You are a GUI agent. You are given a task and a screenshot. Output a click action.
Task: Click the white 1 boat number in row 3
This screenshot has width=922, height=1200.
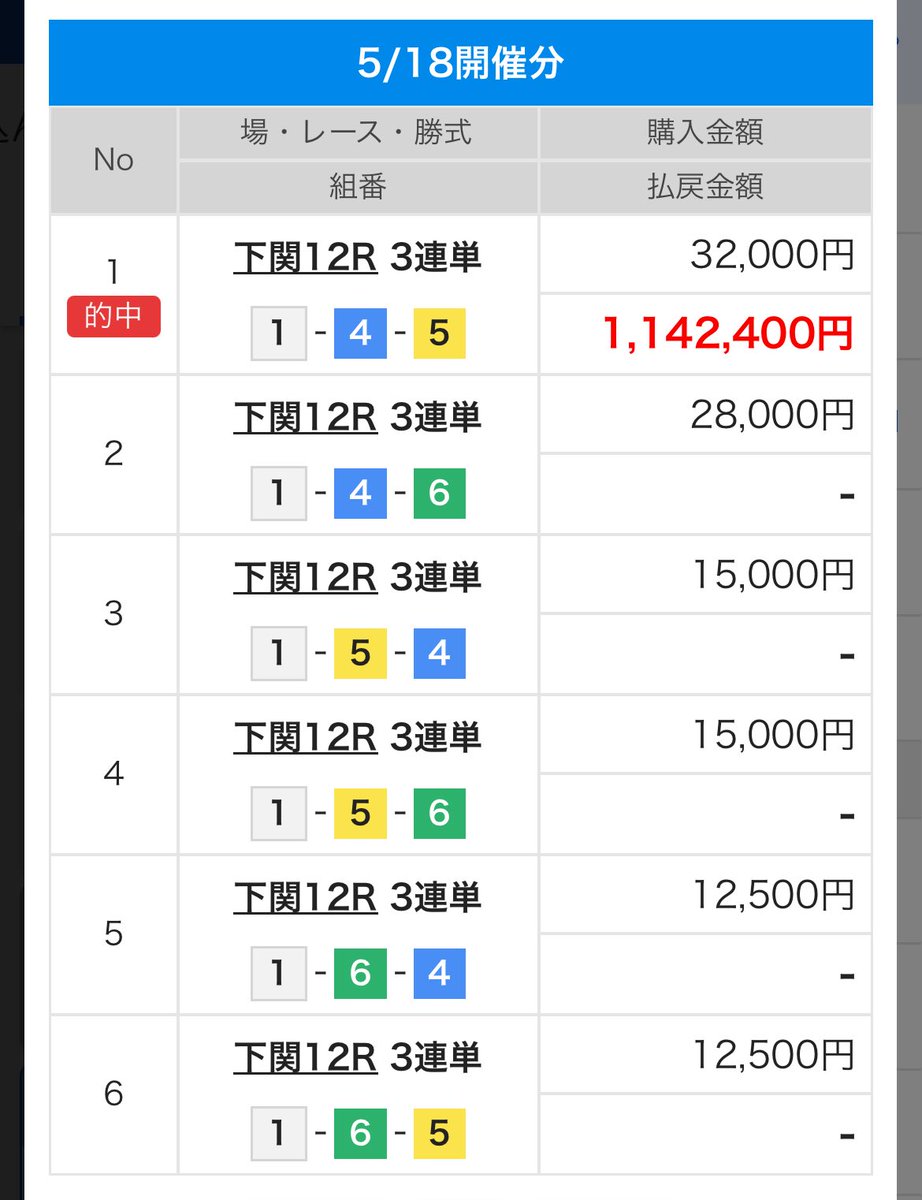coord(279,653)
